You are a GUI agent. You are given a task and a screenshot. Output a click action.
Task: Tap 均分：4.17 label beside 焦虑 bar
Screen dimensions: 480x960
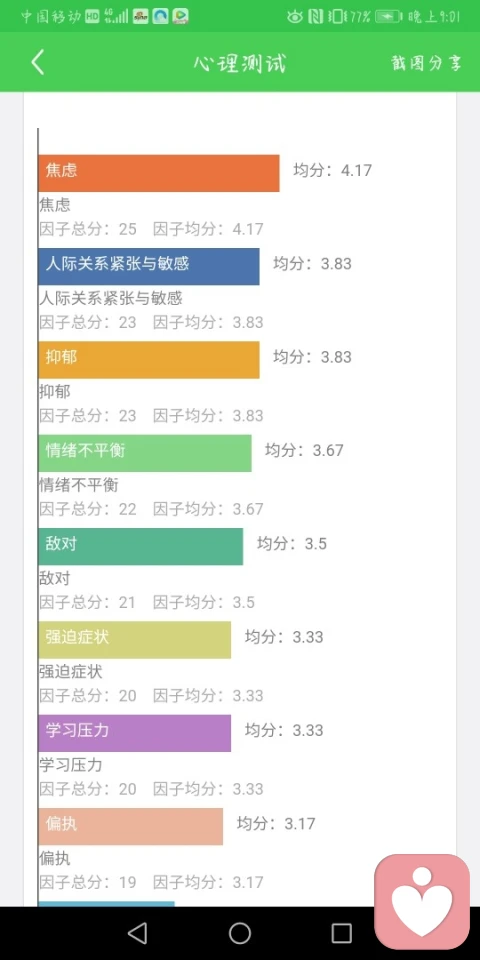click(332, 170)
